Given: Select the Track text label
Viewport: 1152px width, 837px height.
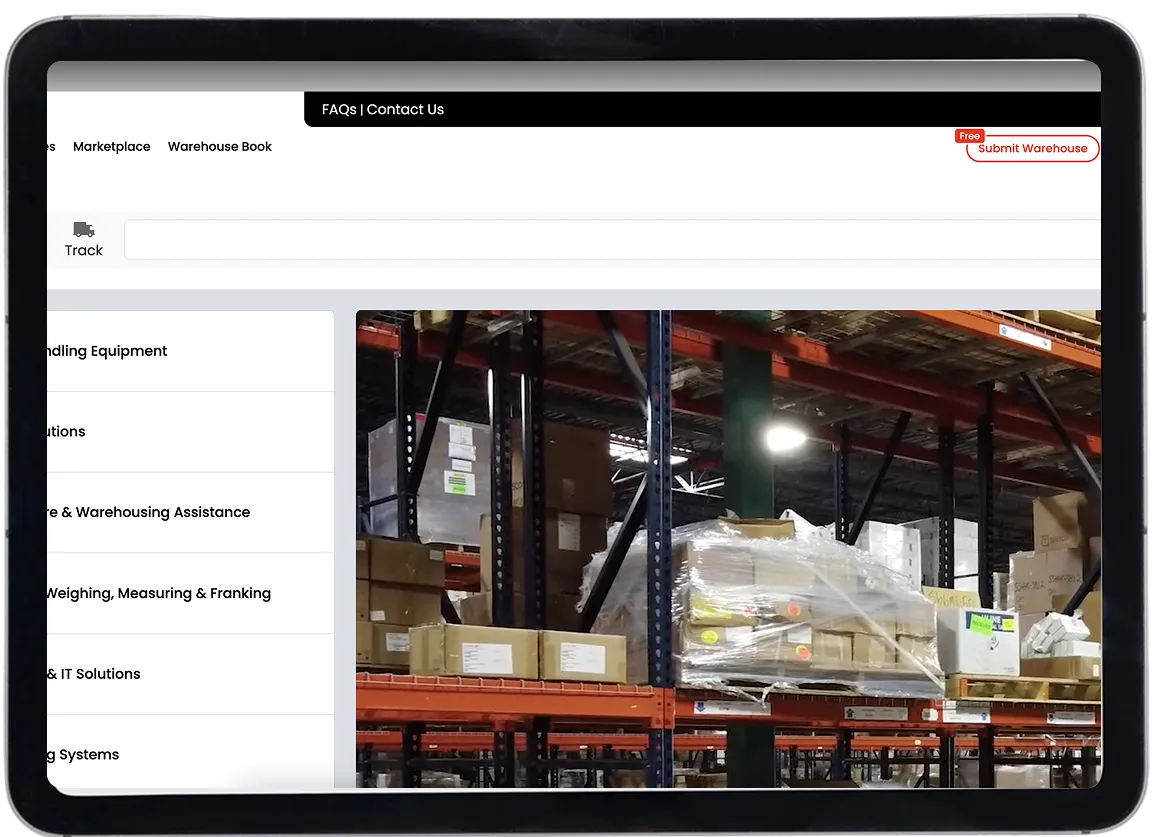Looking at the screenshot, I should point(84,251).
